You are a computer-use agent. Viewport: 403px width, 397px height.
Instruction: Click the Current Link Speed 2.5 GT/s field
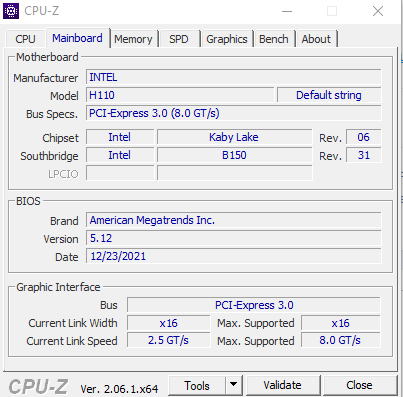click(x=168, y=340)
